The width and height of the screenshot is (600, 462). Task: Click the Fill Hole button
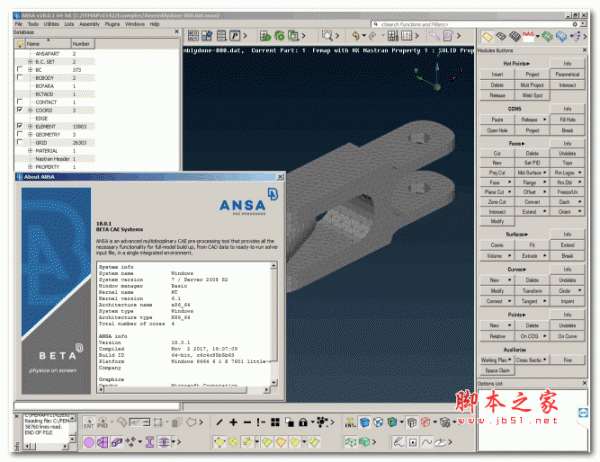pyautogui.click(x=567, y=119)
